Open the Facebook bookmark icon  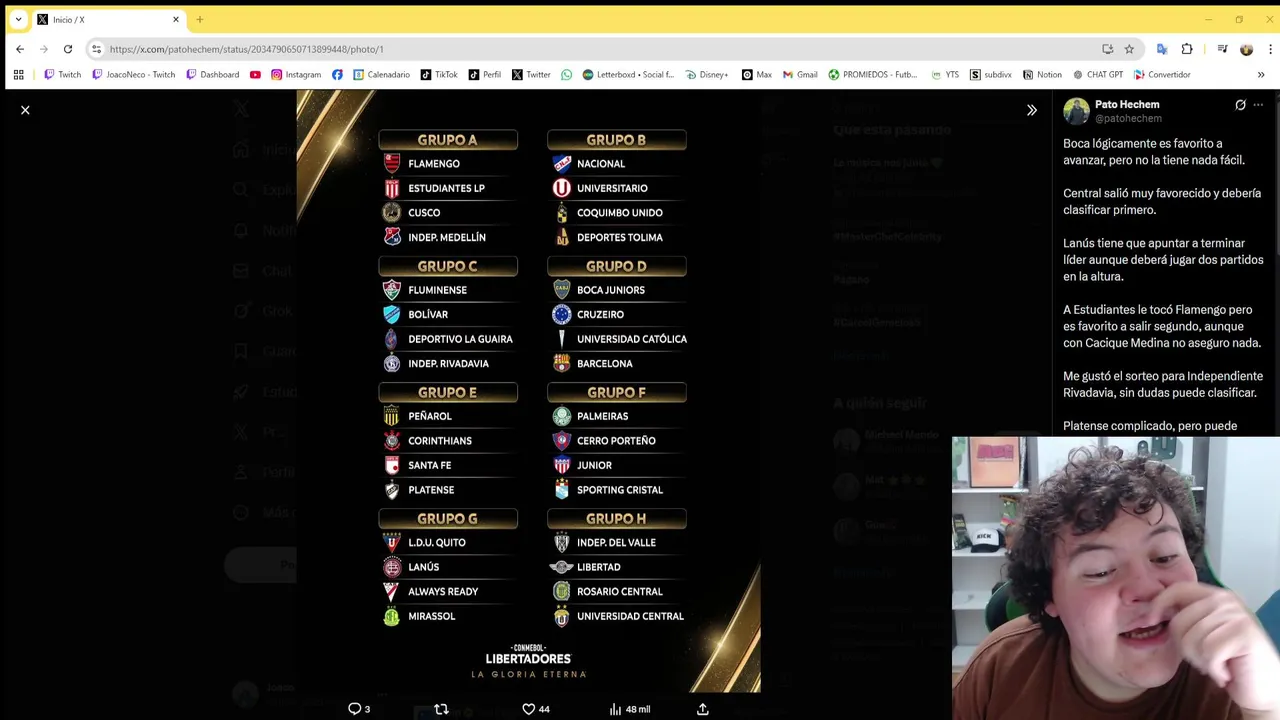[337, 74]
